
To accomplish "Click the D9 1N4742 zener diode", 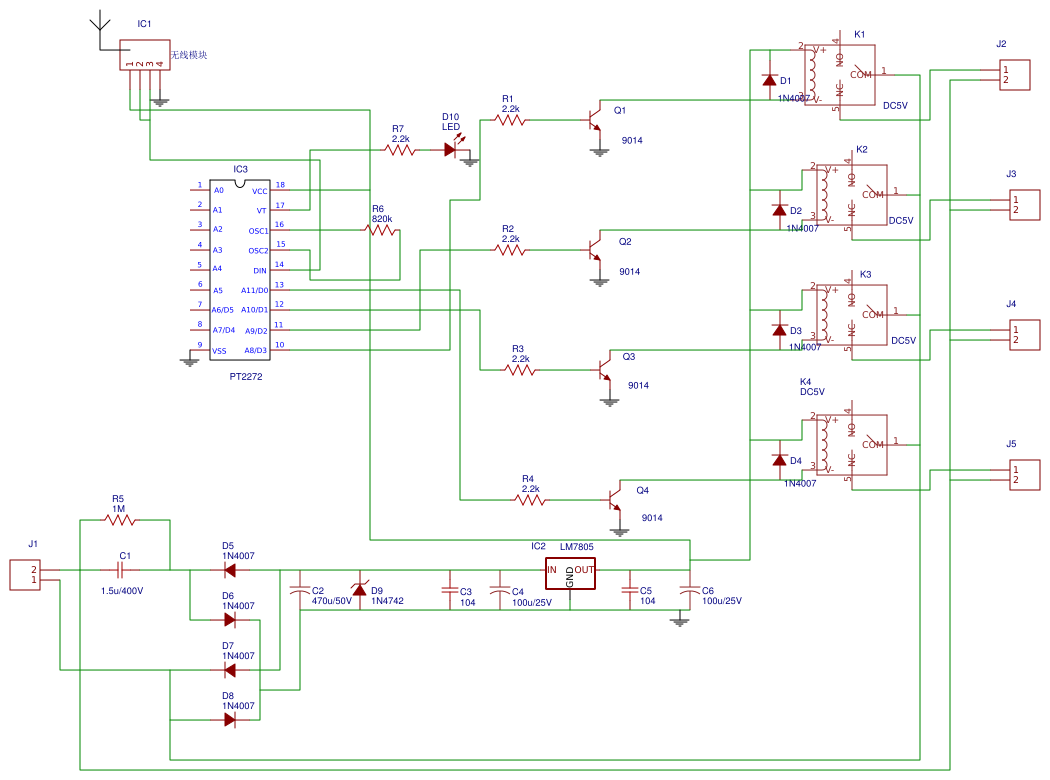I will coord(360,589).
